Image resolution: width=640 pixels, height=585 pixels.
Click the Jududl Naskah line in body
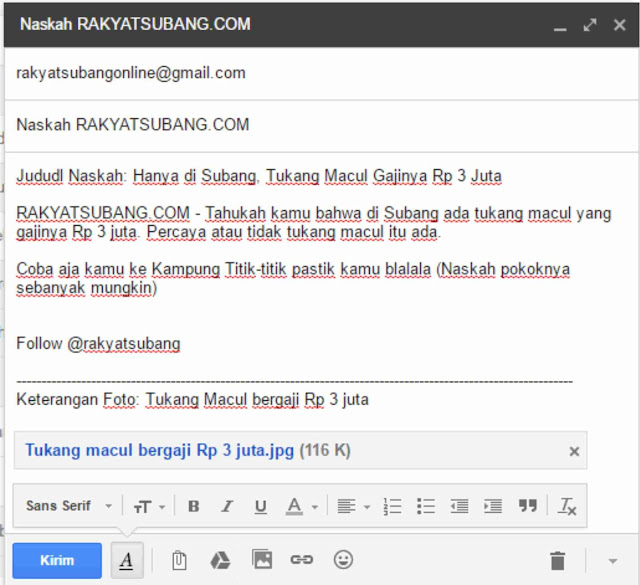[x=259, y=176]
